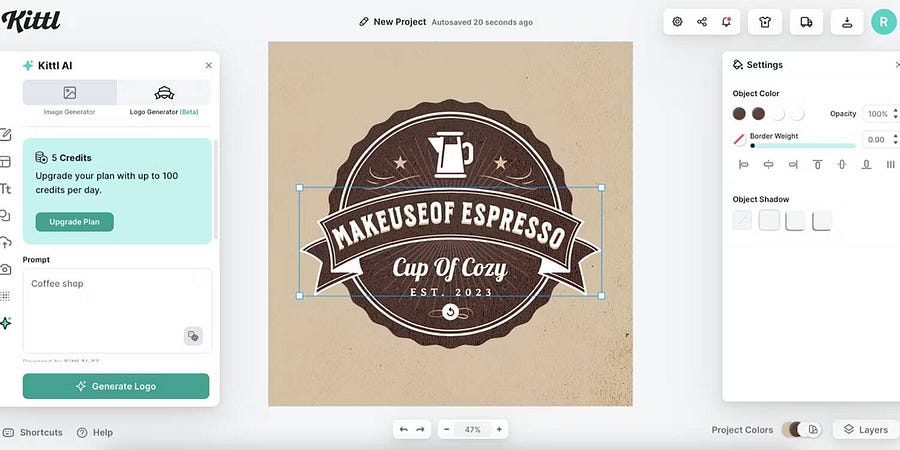Switch to the Logo Generator tab
The width and height of the screenshot is (900, 450).
pyautogui.click(x=166, y=97)
